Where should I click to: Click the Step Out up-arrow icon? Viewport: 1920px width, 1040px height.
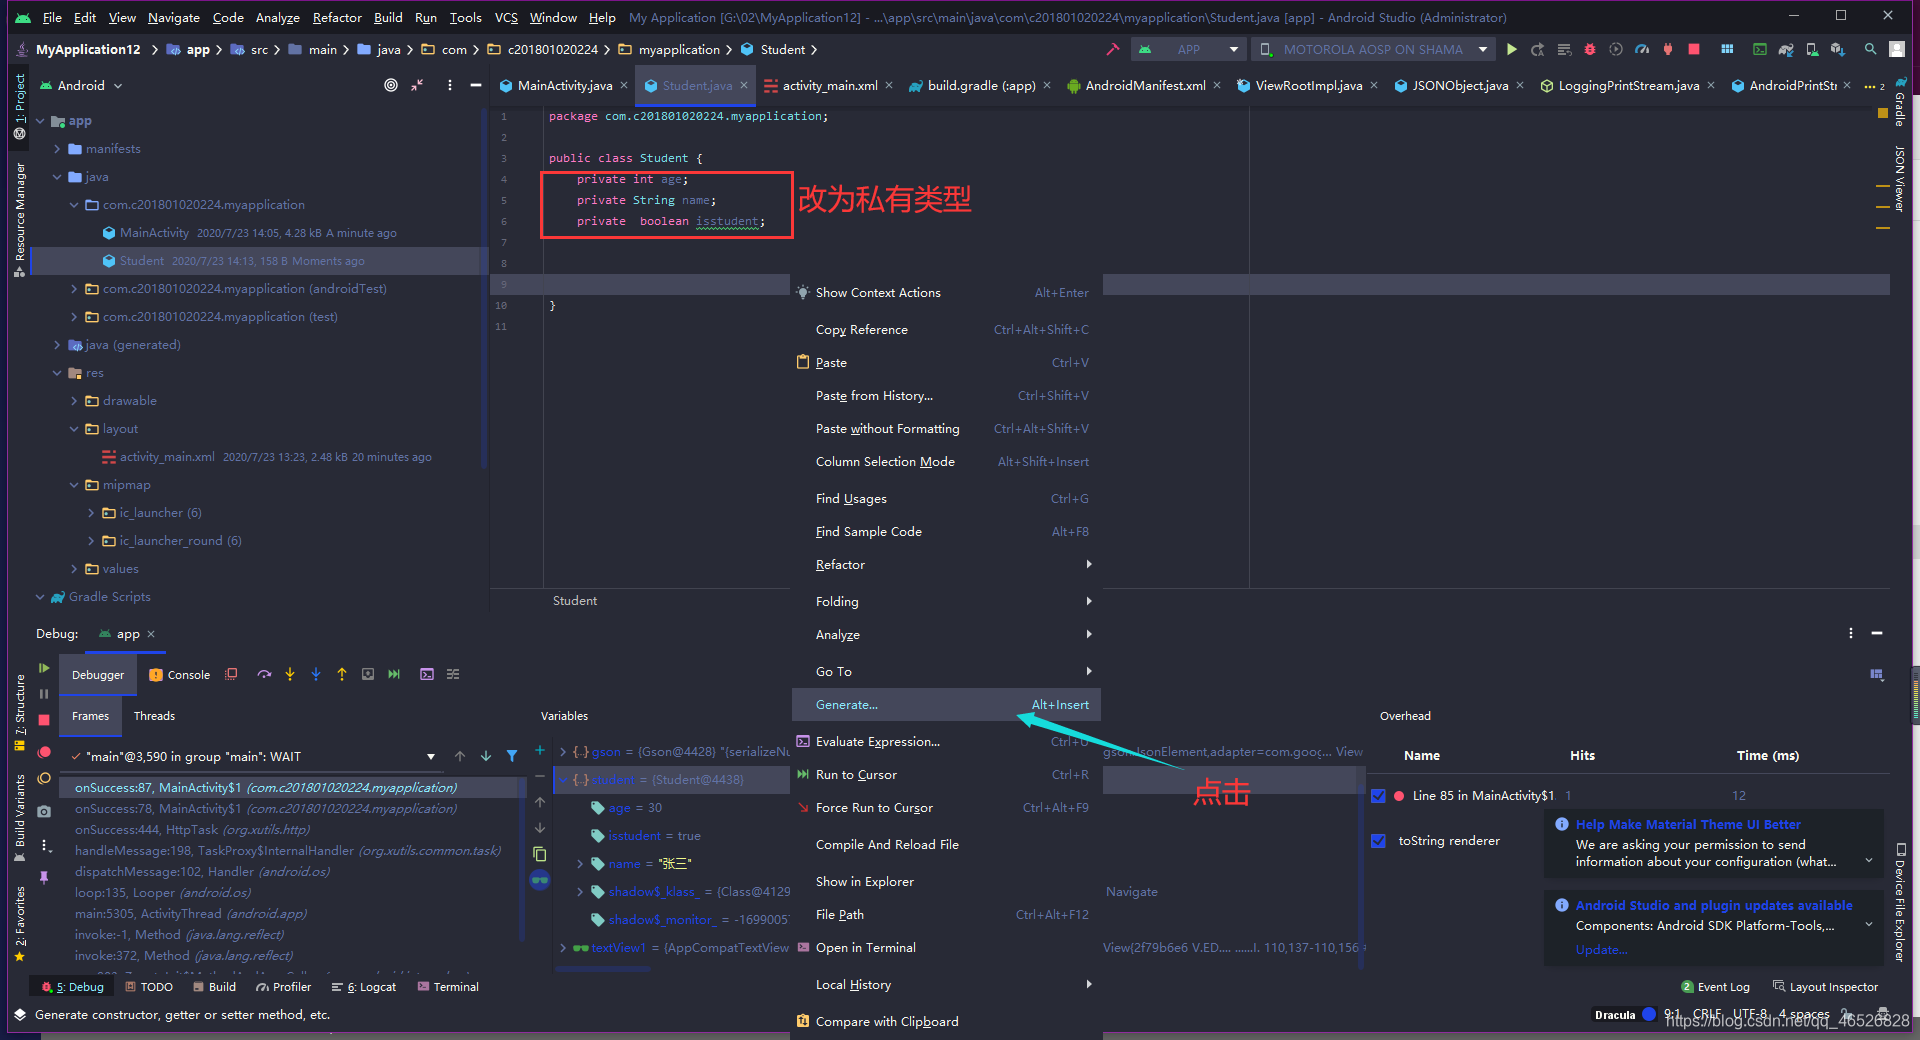coord(342,674)
